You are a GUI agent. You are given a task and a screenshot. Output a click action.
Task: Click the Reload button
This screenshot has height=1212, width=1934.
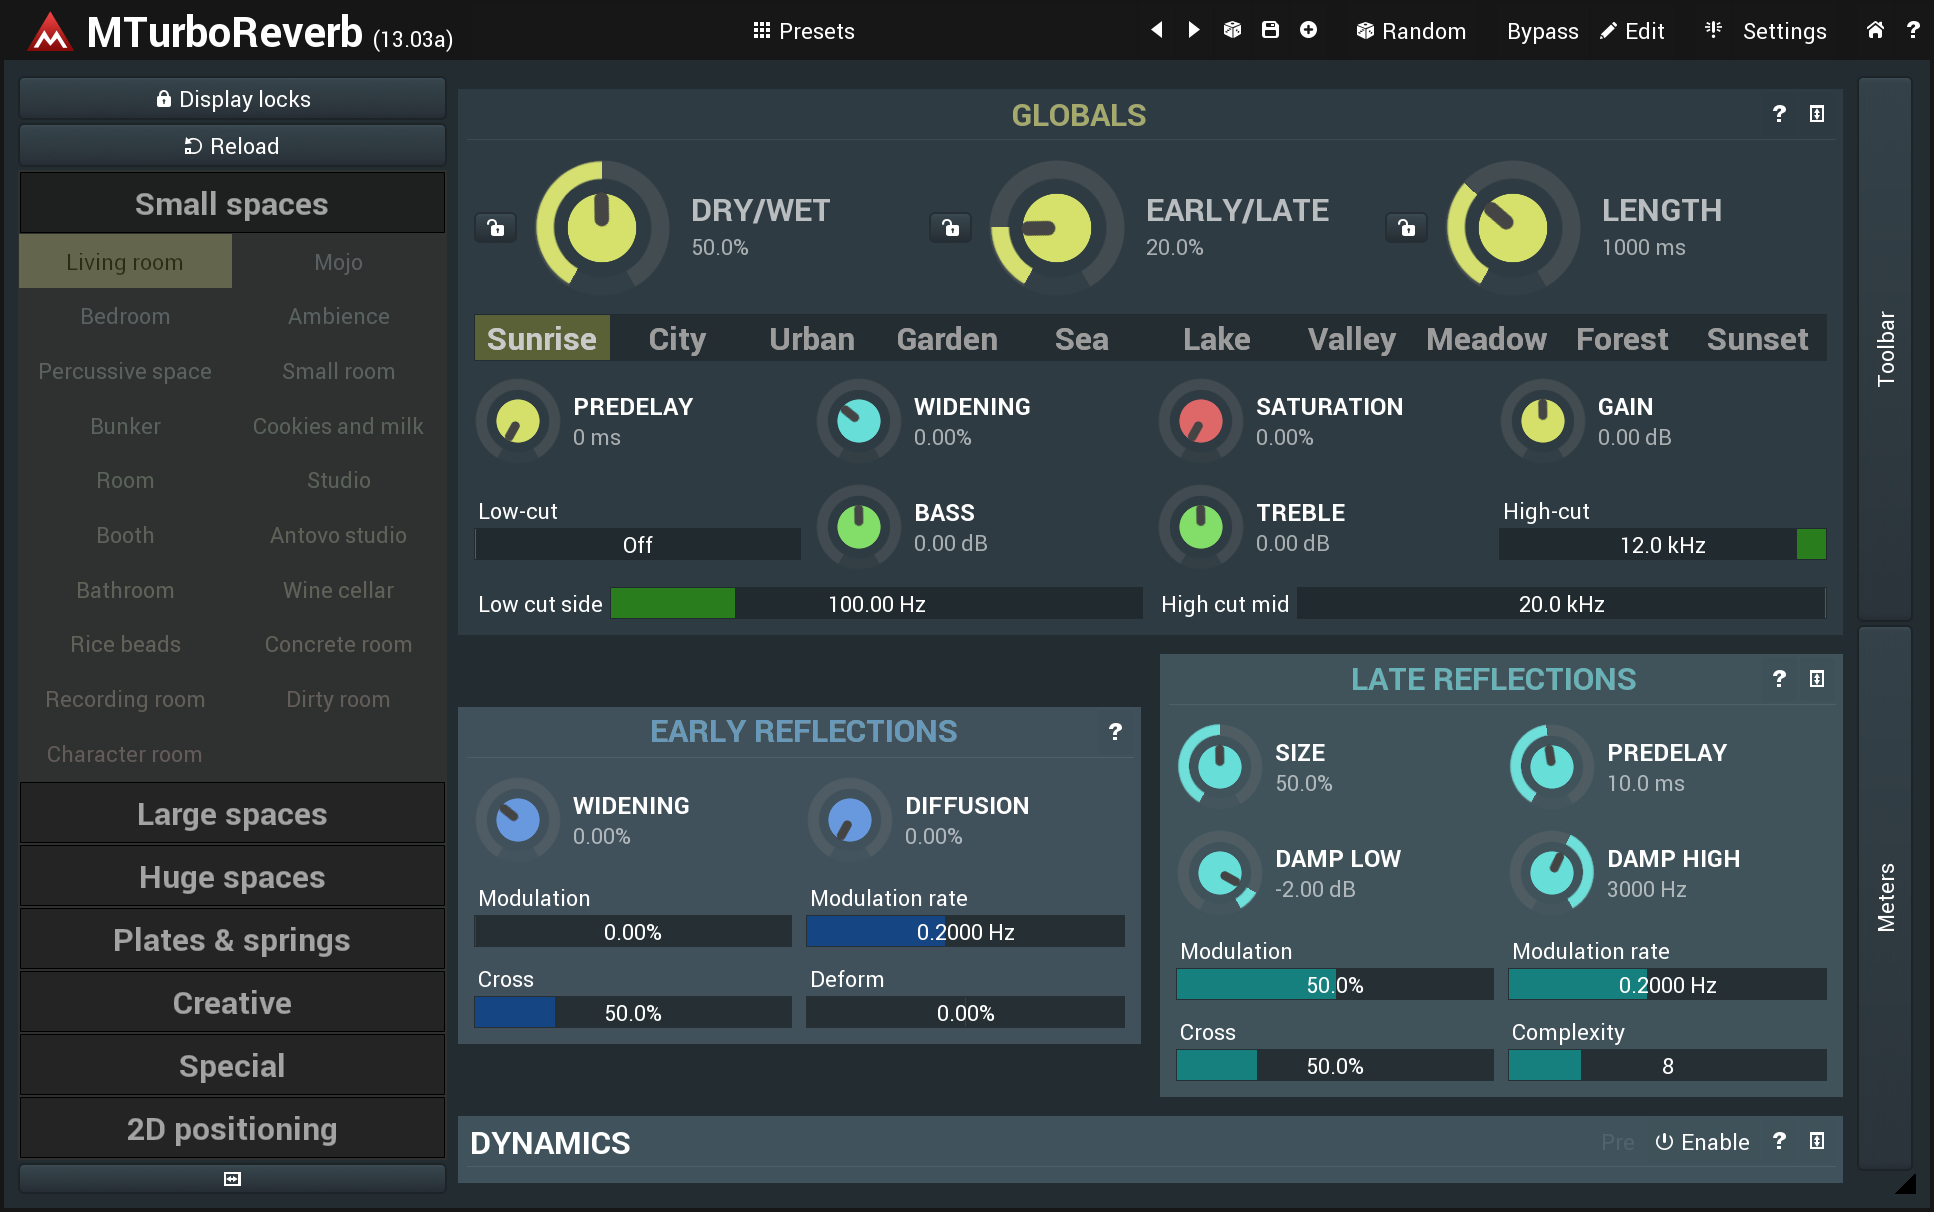coord(232,146)
